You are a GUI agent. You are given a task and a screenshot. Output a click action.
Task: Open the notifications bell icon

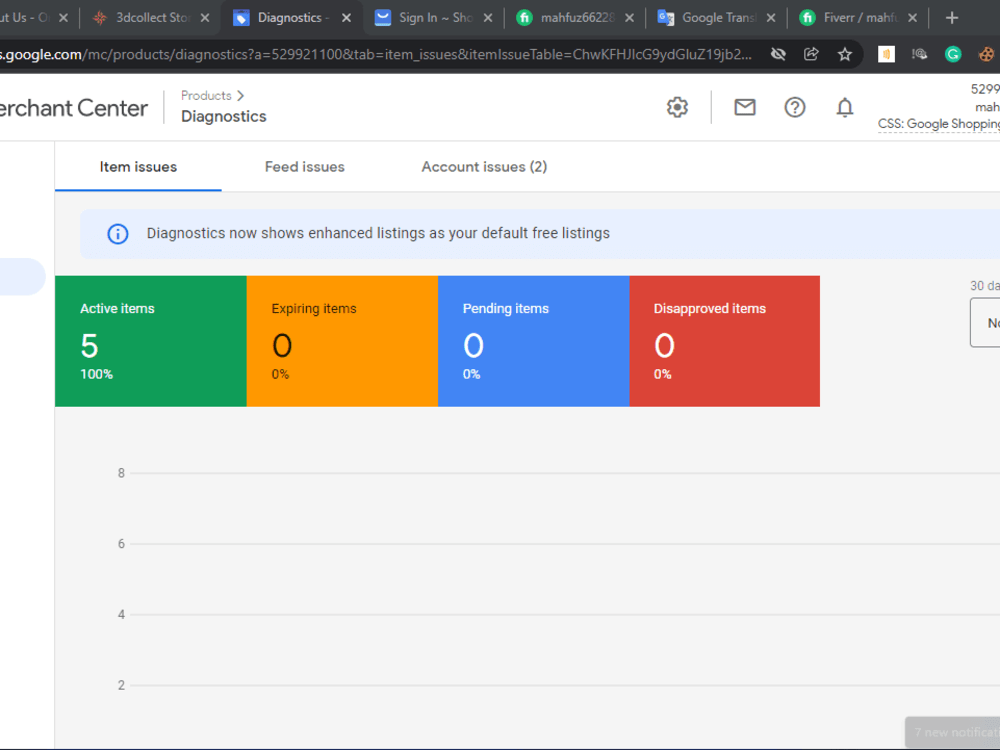[x=844, y=107]
